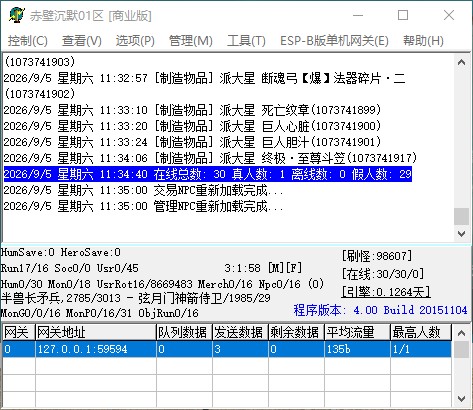Select the 巨人胆汁 log line
Viewport: 473px width, 410px height.
click(192, 142)
